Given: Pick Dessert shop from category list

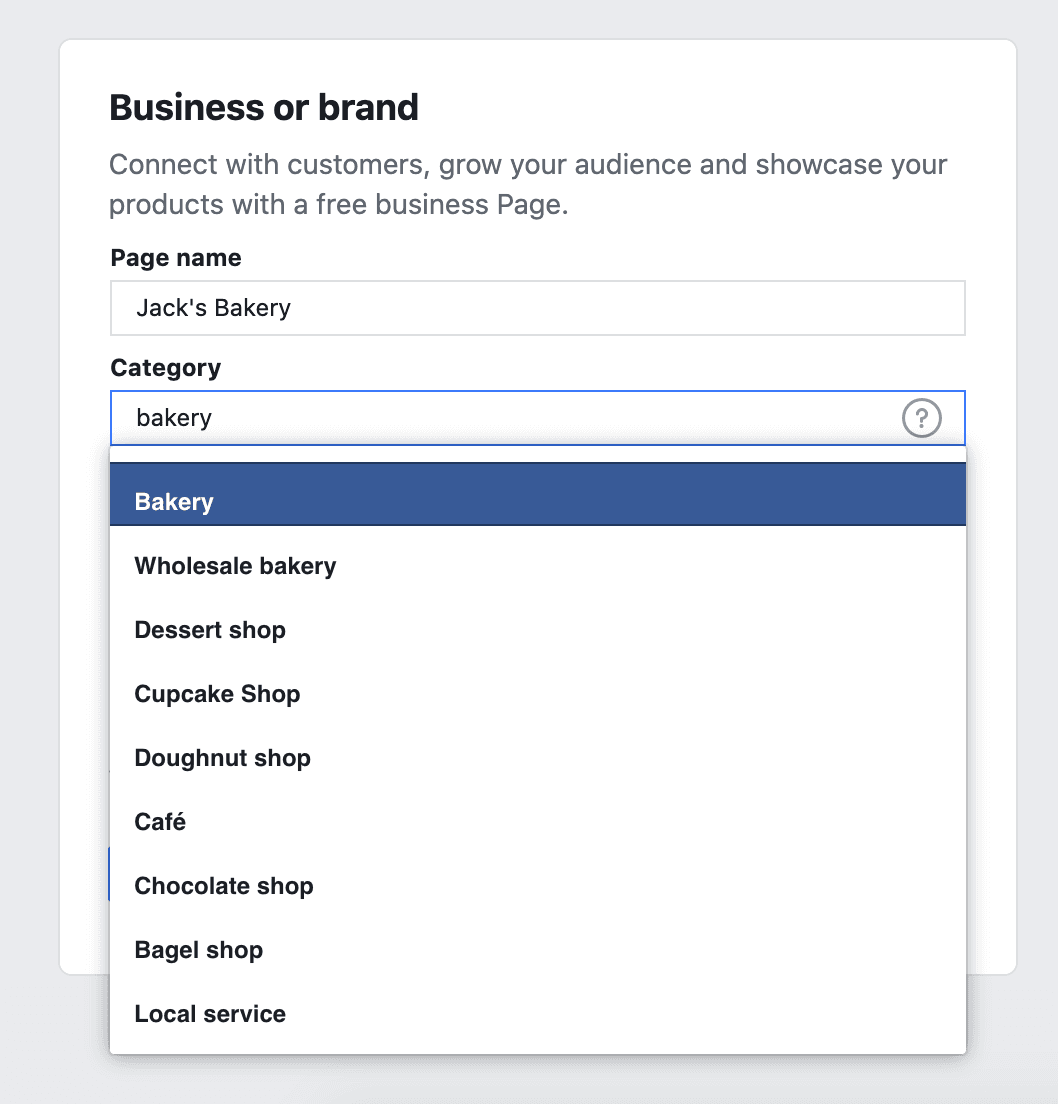Looking at the screenshot, I should 210,630.
